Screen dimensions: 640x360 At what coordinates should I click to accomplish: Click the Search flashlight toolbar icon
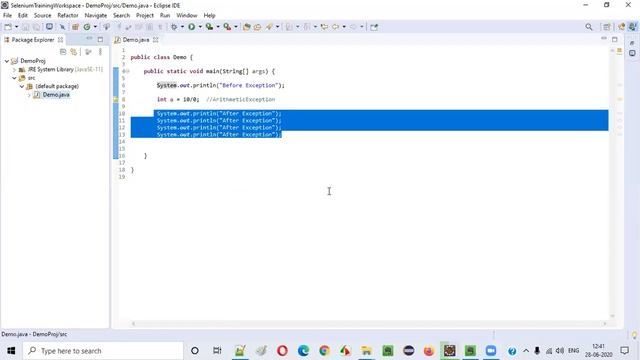coord(269,27)
